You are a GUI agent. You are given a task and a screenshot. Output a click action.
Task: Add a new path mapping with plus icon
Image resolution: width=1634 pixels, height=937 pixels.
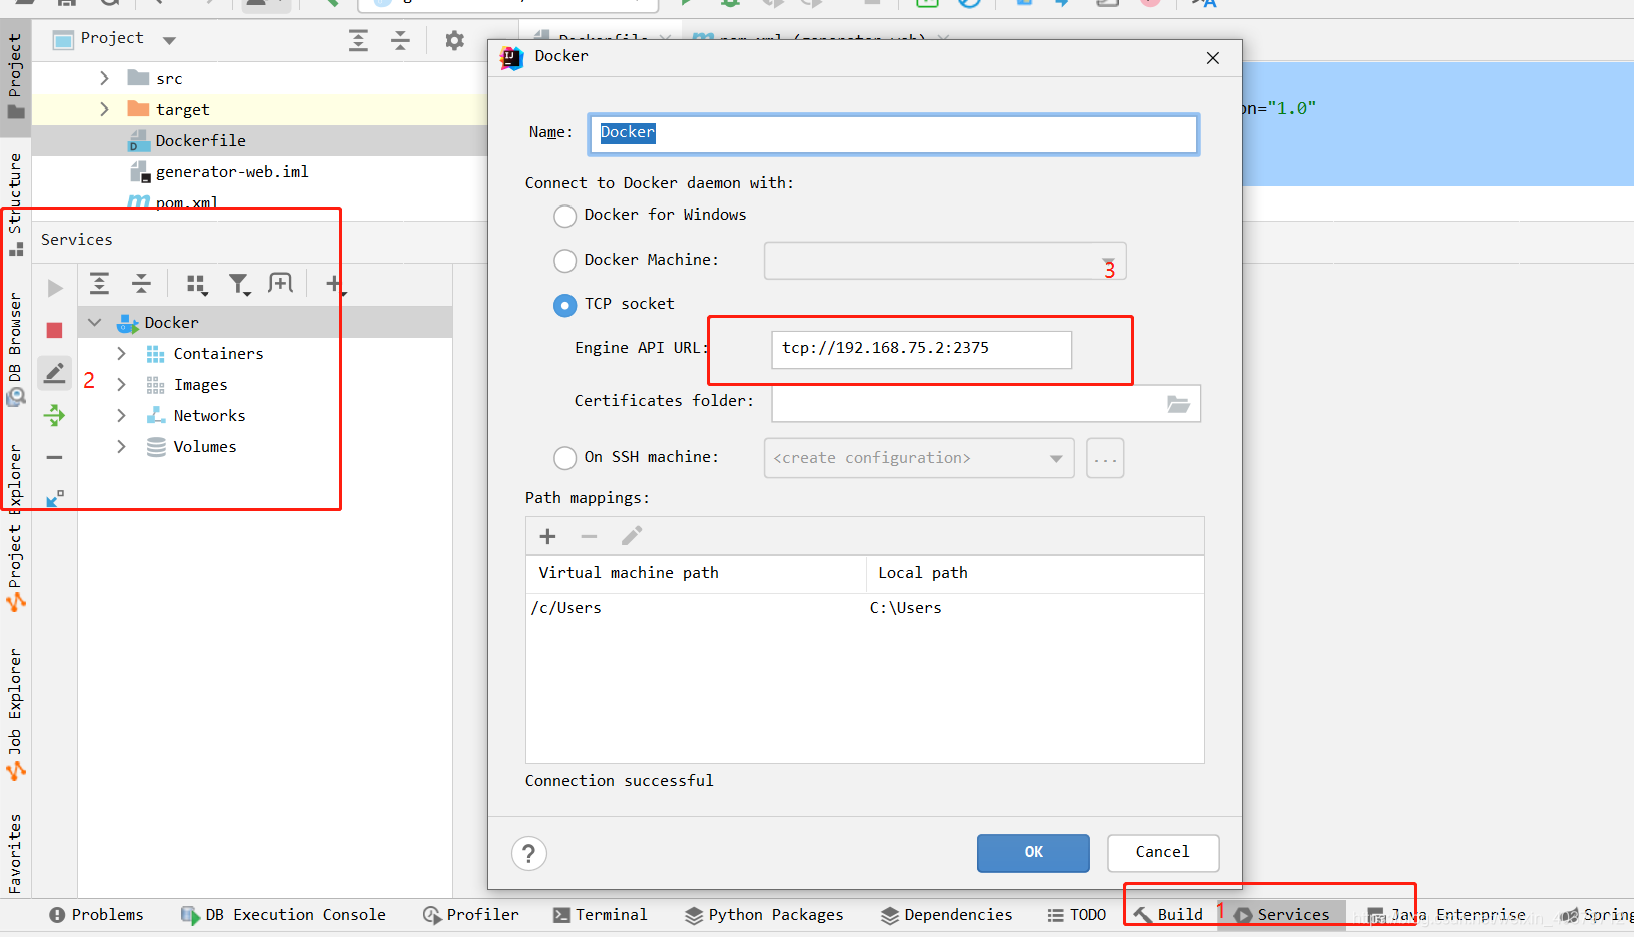pyautogui.click(x=547, y=537)
